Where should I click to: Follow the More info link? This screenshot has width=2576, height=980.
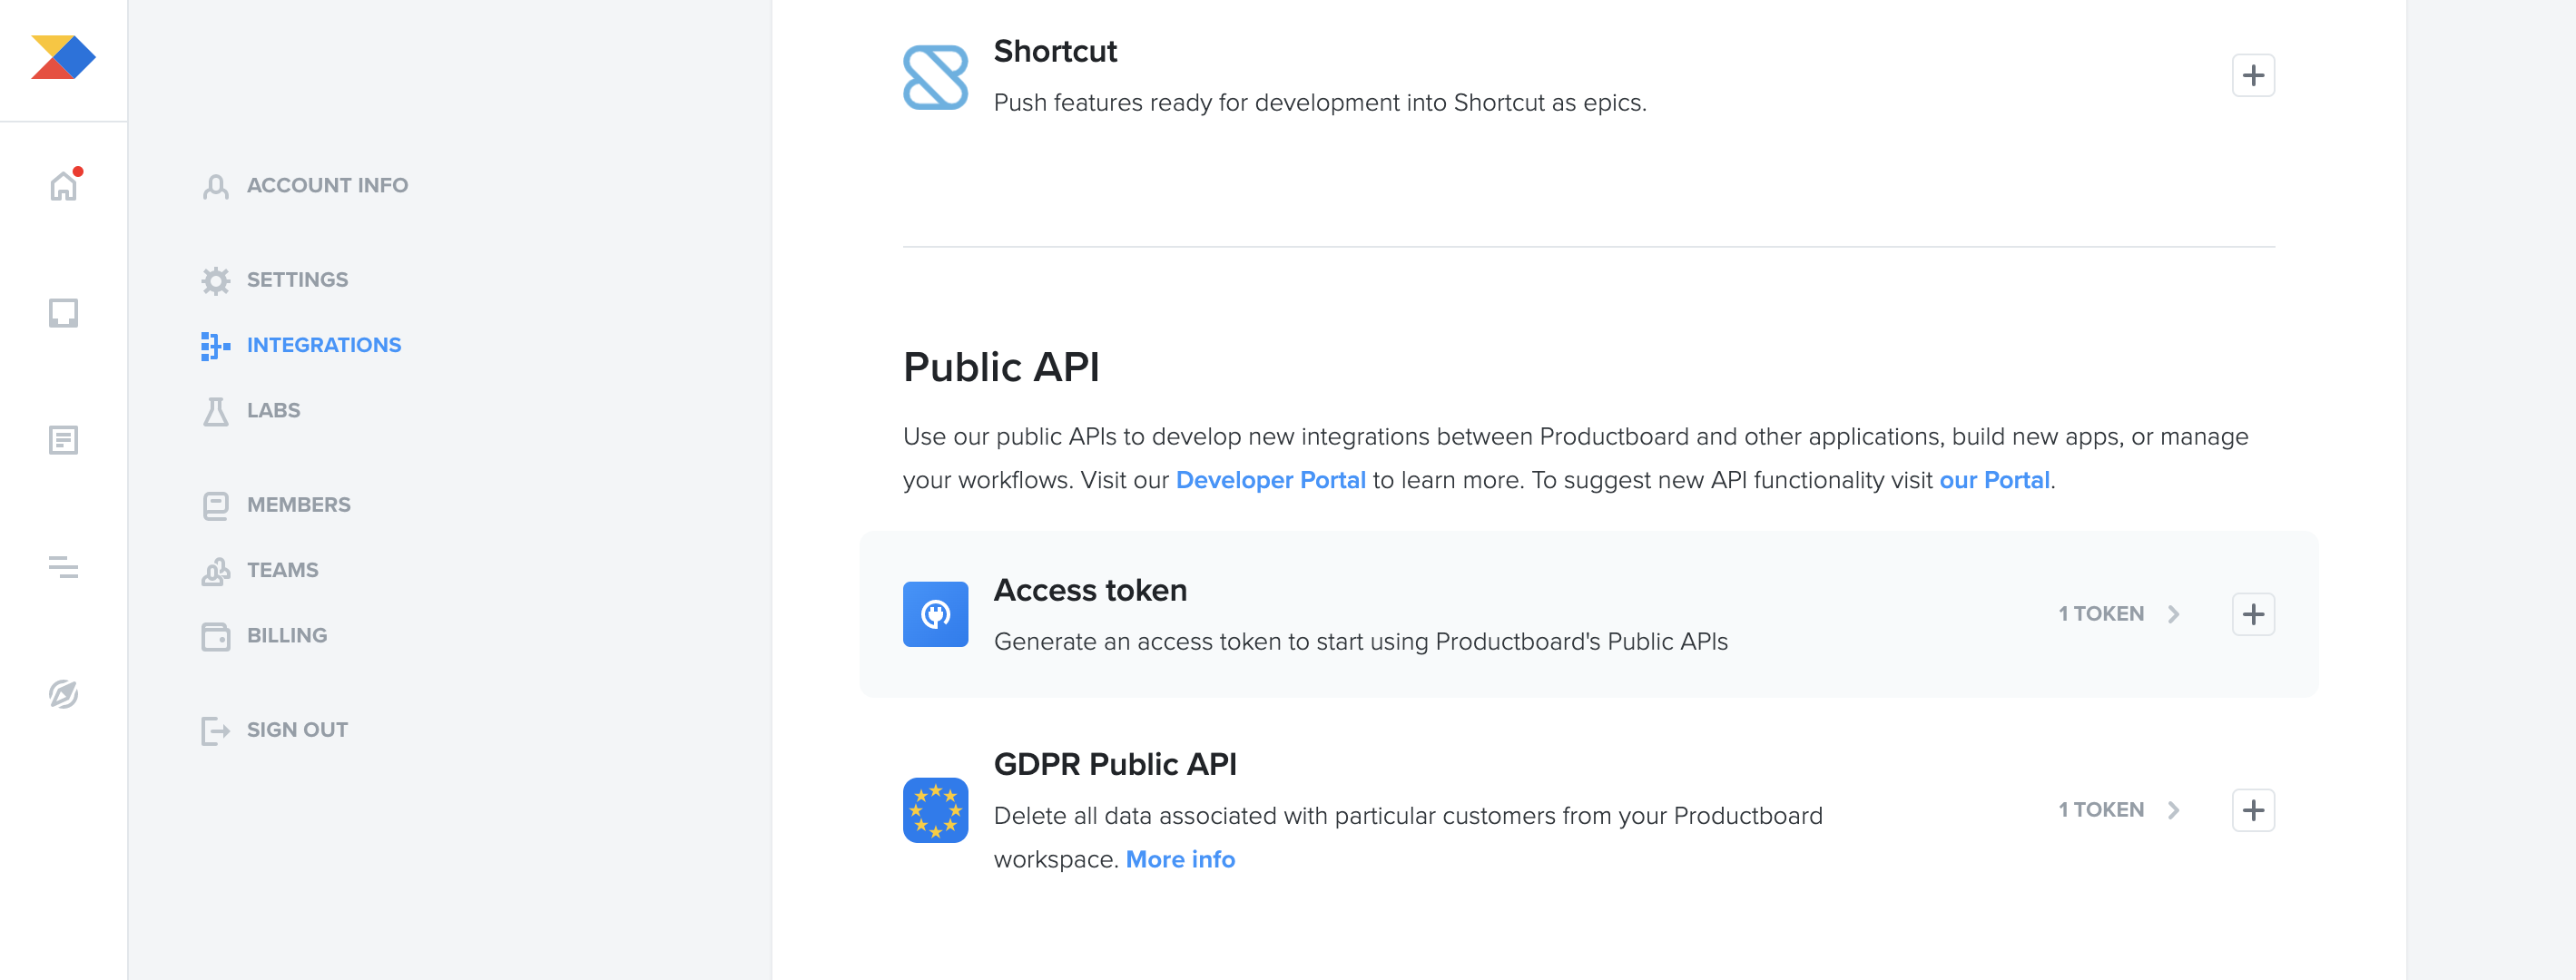pyautogui.click(x=1179, y=859)
